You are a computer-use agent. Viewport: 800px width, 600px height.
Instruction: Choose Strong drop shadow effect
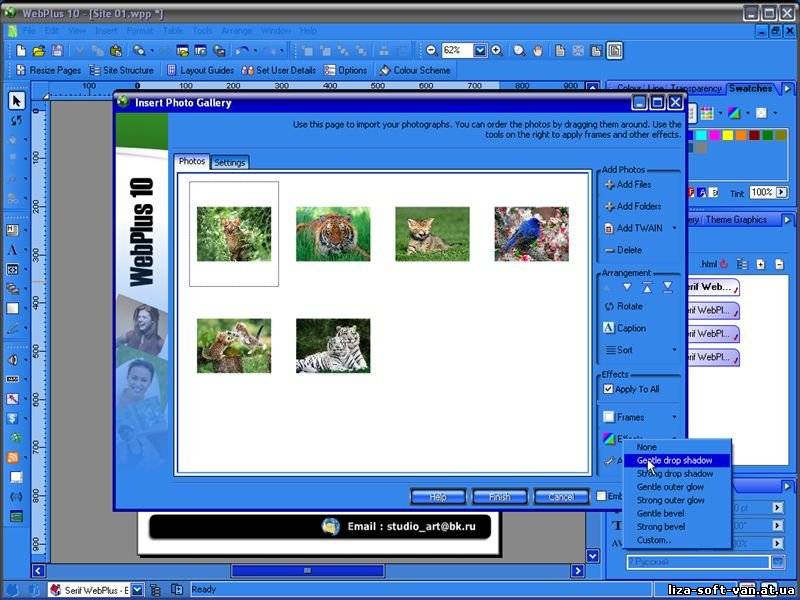point(678,473)
